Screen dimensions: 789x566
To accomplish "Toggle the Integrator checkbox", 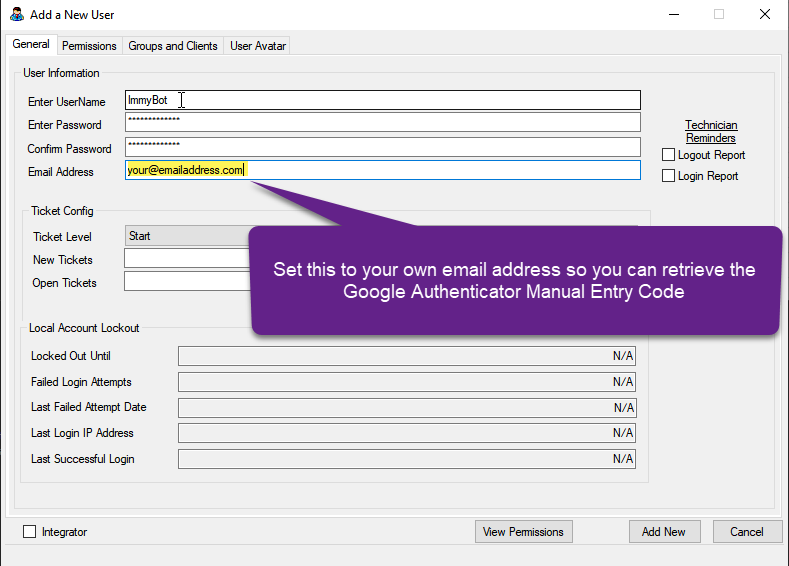I will click(x=29, y=532).
